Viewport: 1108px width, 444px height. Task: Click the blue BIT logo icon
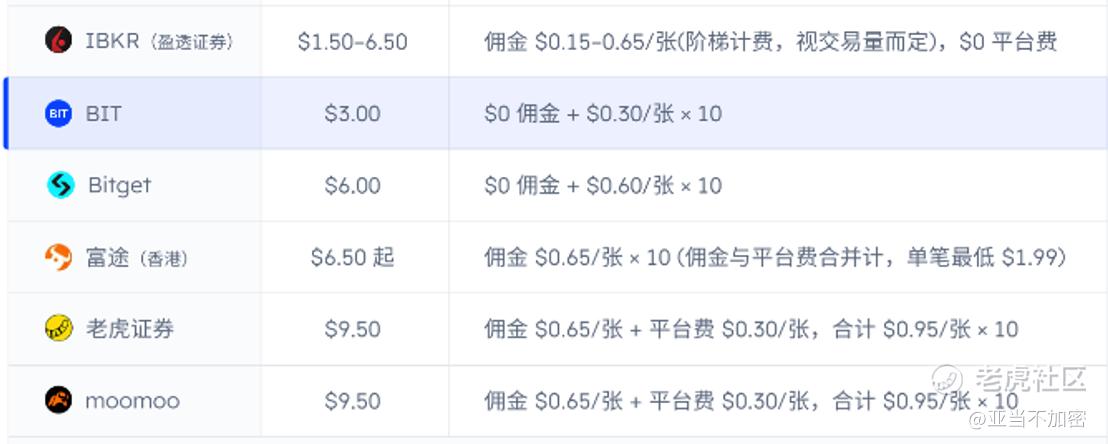[59, 113]
